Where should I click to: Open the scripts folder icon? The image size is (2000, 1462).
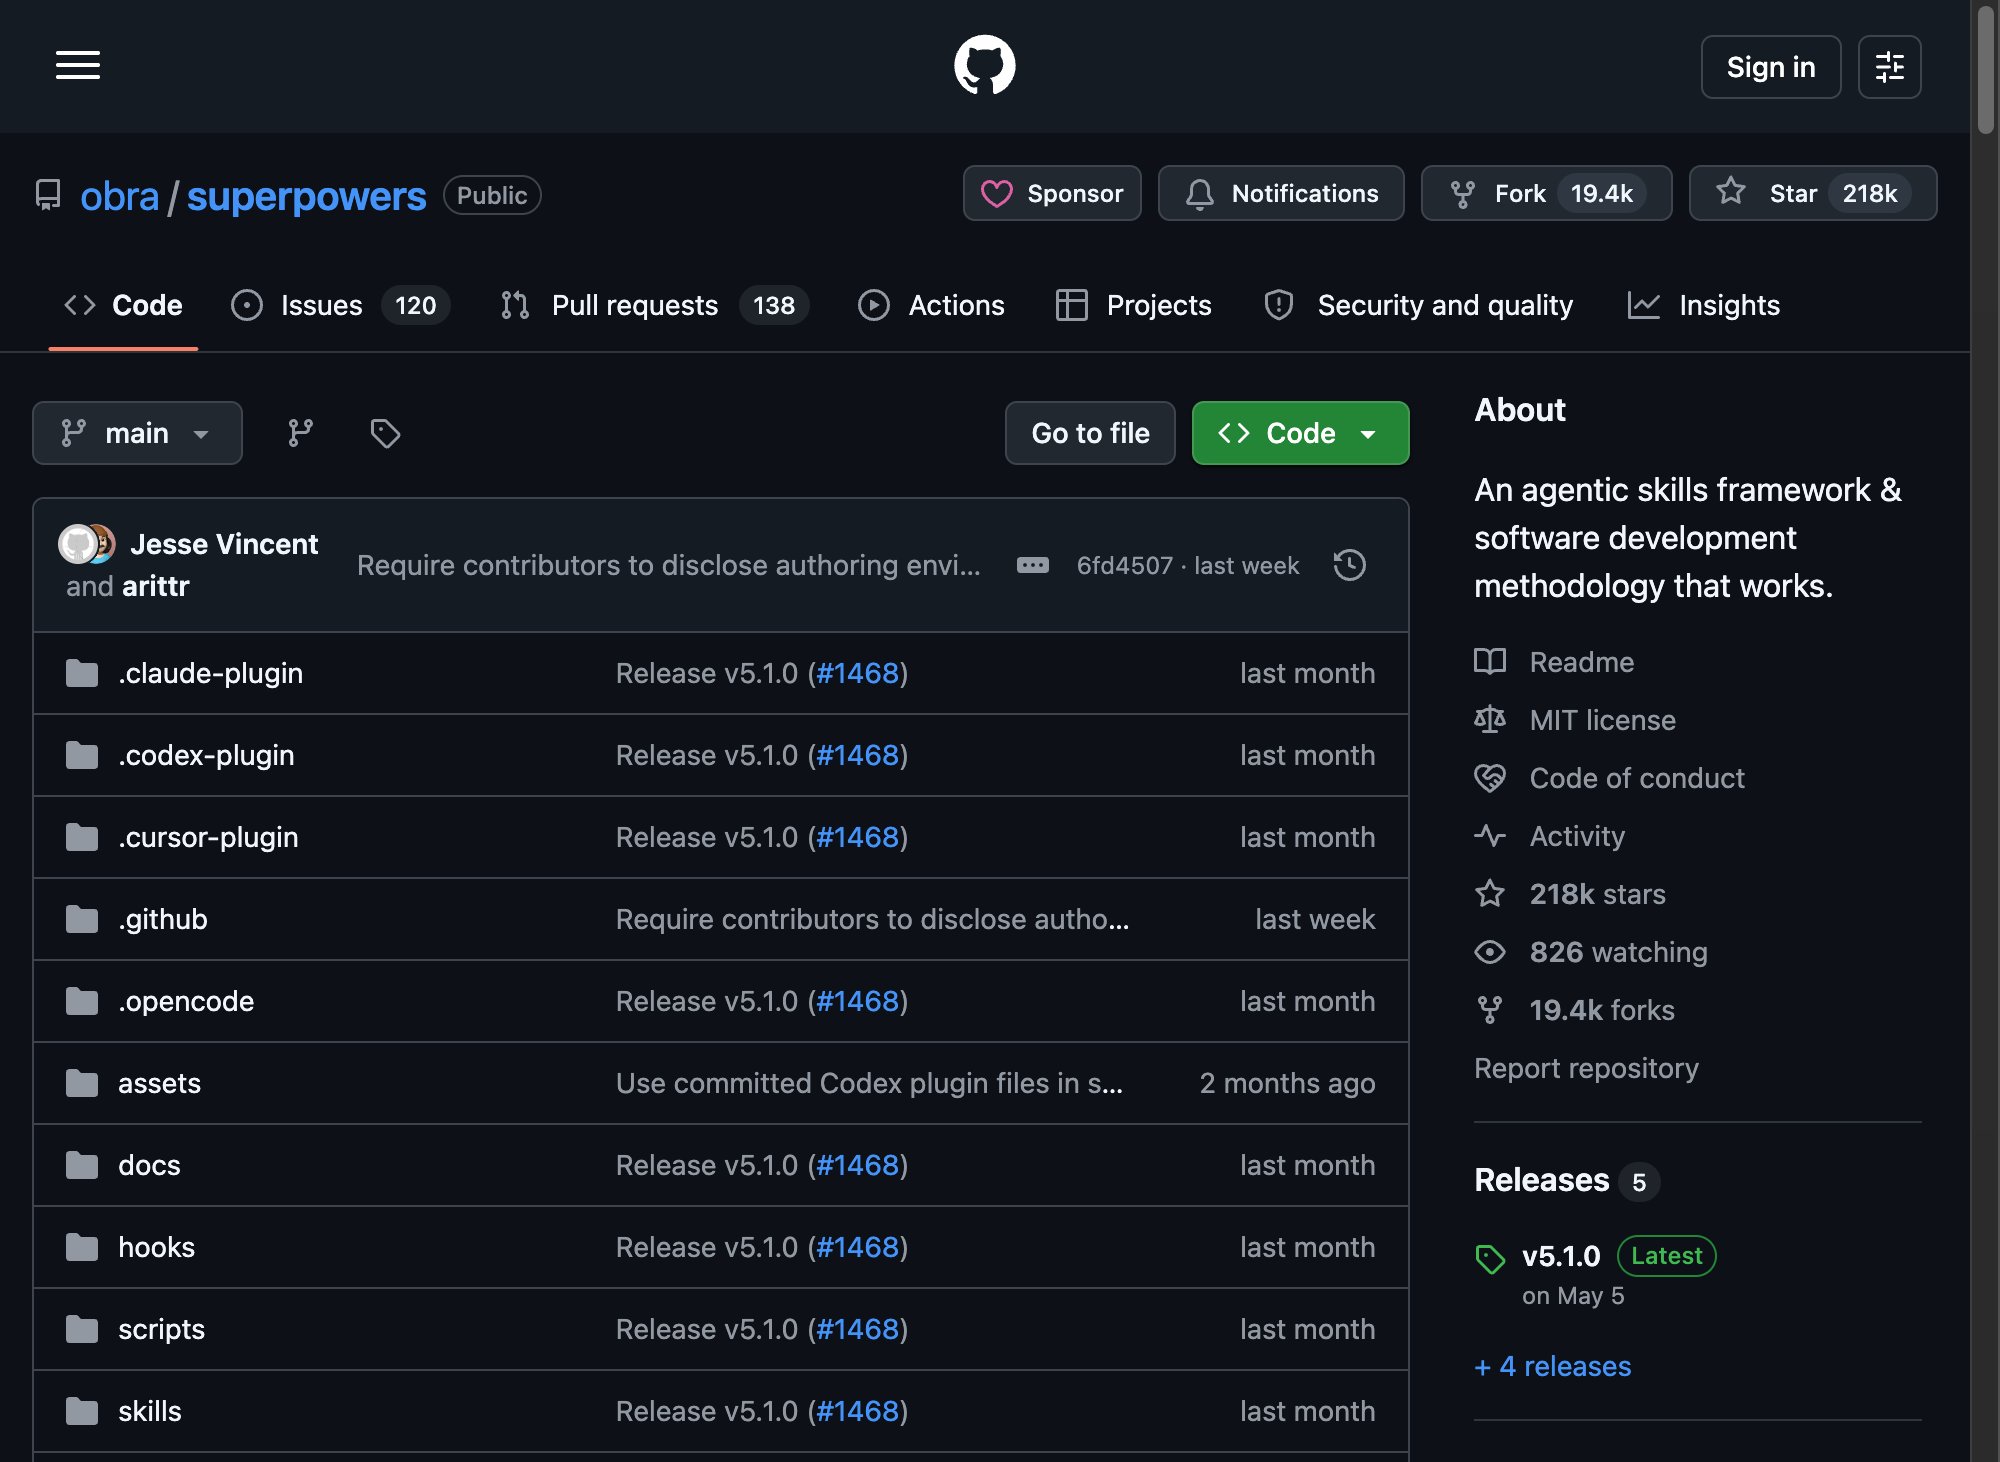coord(82,1329)
